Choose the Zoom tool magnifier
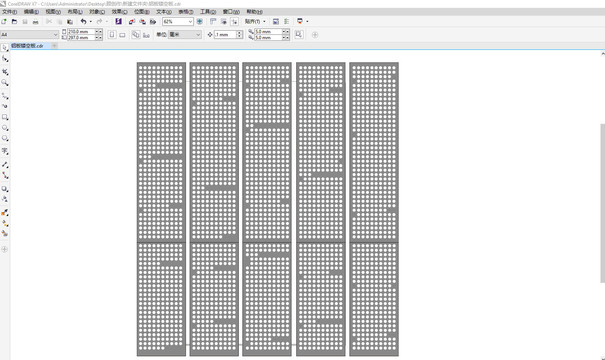Image resolution: width=605 pixels, height=360 pixels. [5, 83]
